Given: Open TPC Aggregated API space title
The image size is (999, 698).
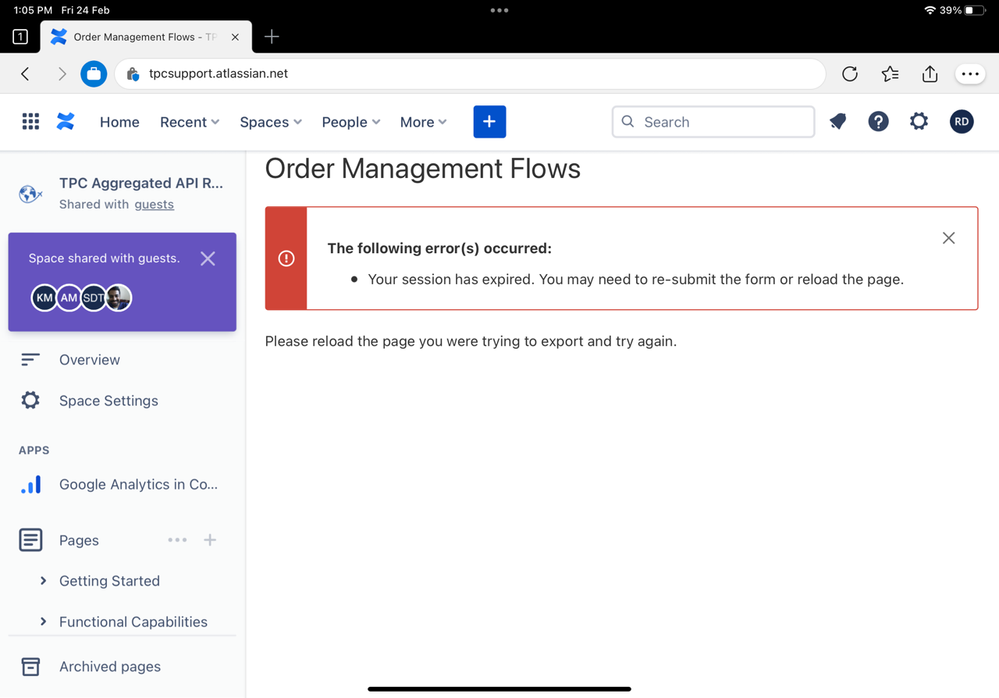Looking at the screenshot, I should tap(141, 183).
